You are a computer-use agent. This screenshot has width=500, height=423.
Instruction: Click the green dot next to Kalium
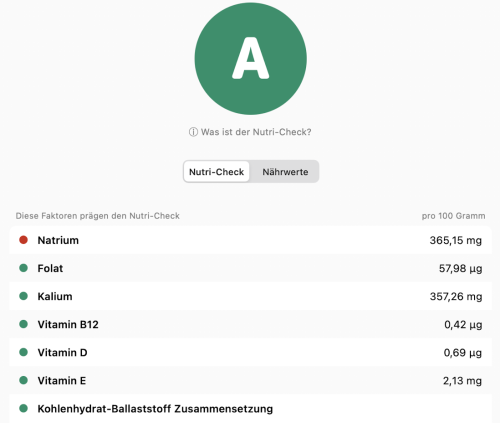[x=23, y=296]
